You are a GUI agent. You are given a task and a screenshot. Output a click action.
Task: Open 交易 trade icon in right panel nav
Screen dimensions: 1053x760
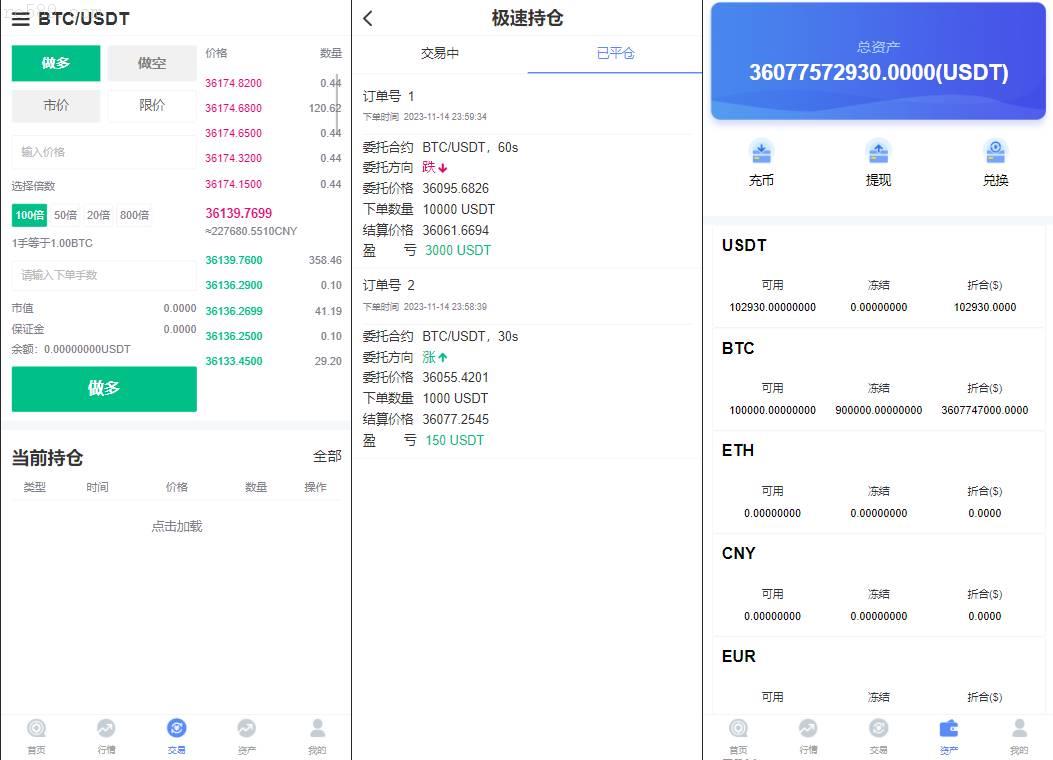pos(878,728)
